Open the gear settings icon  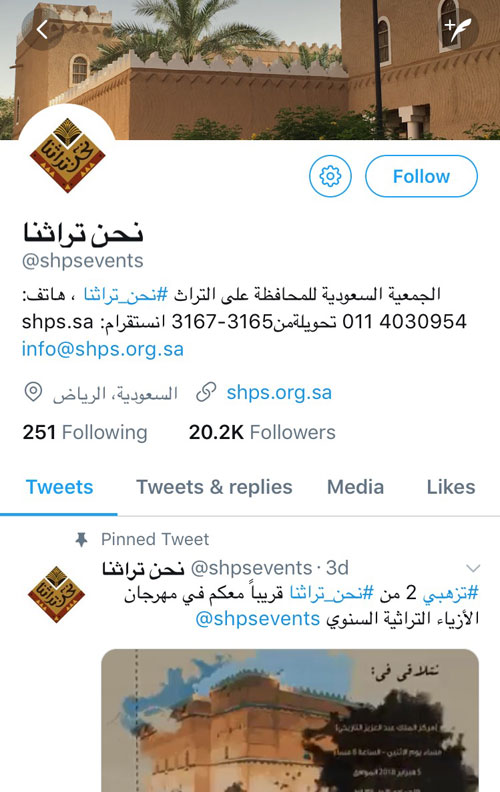(x=330, y=176)
